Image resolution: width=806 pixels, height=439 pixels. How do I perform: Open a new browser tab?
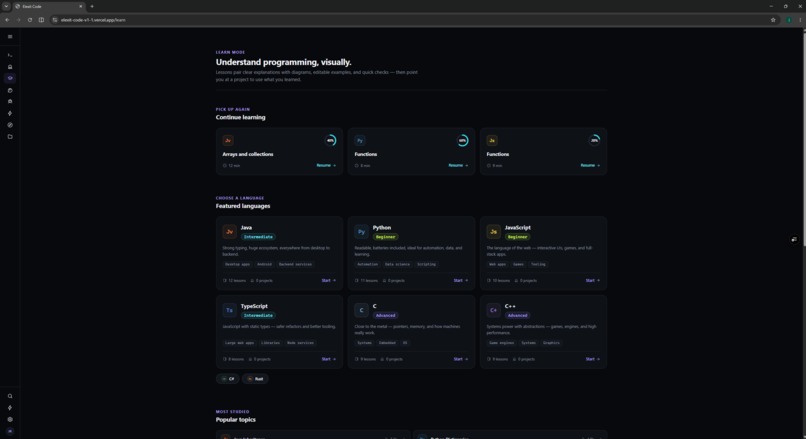(92, 6)
